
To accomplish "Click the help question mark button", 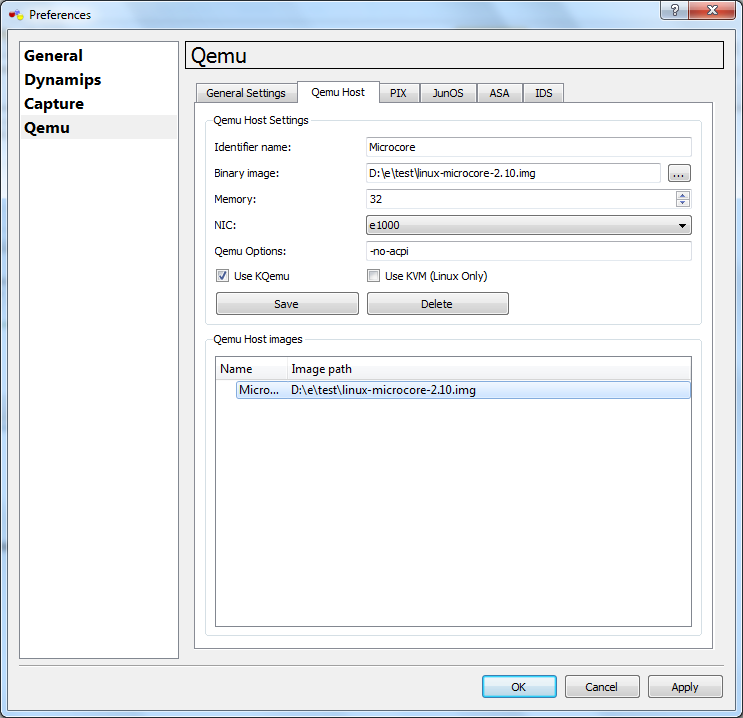I will point(675,10).
